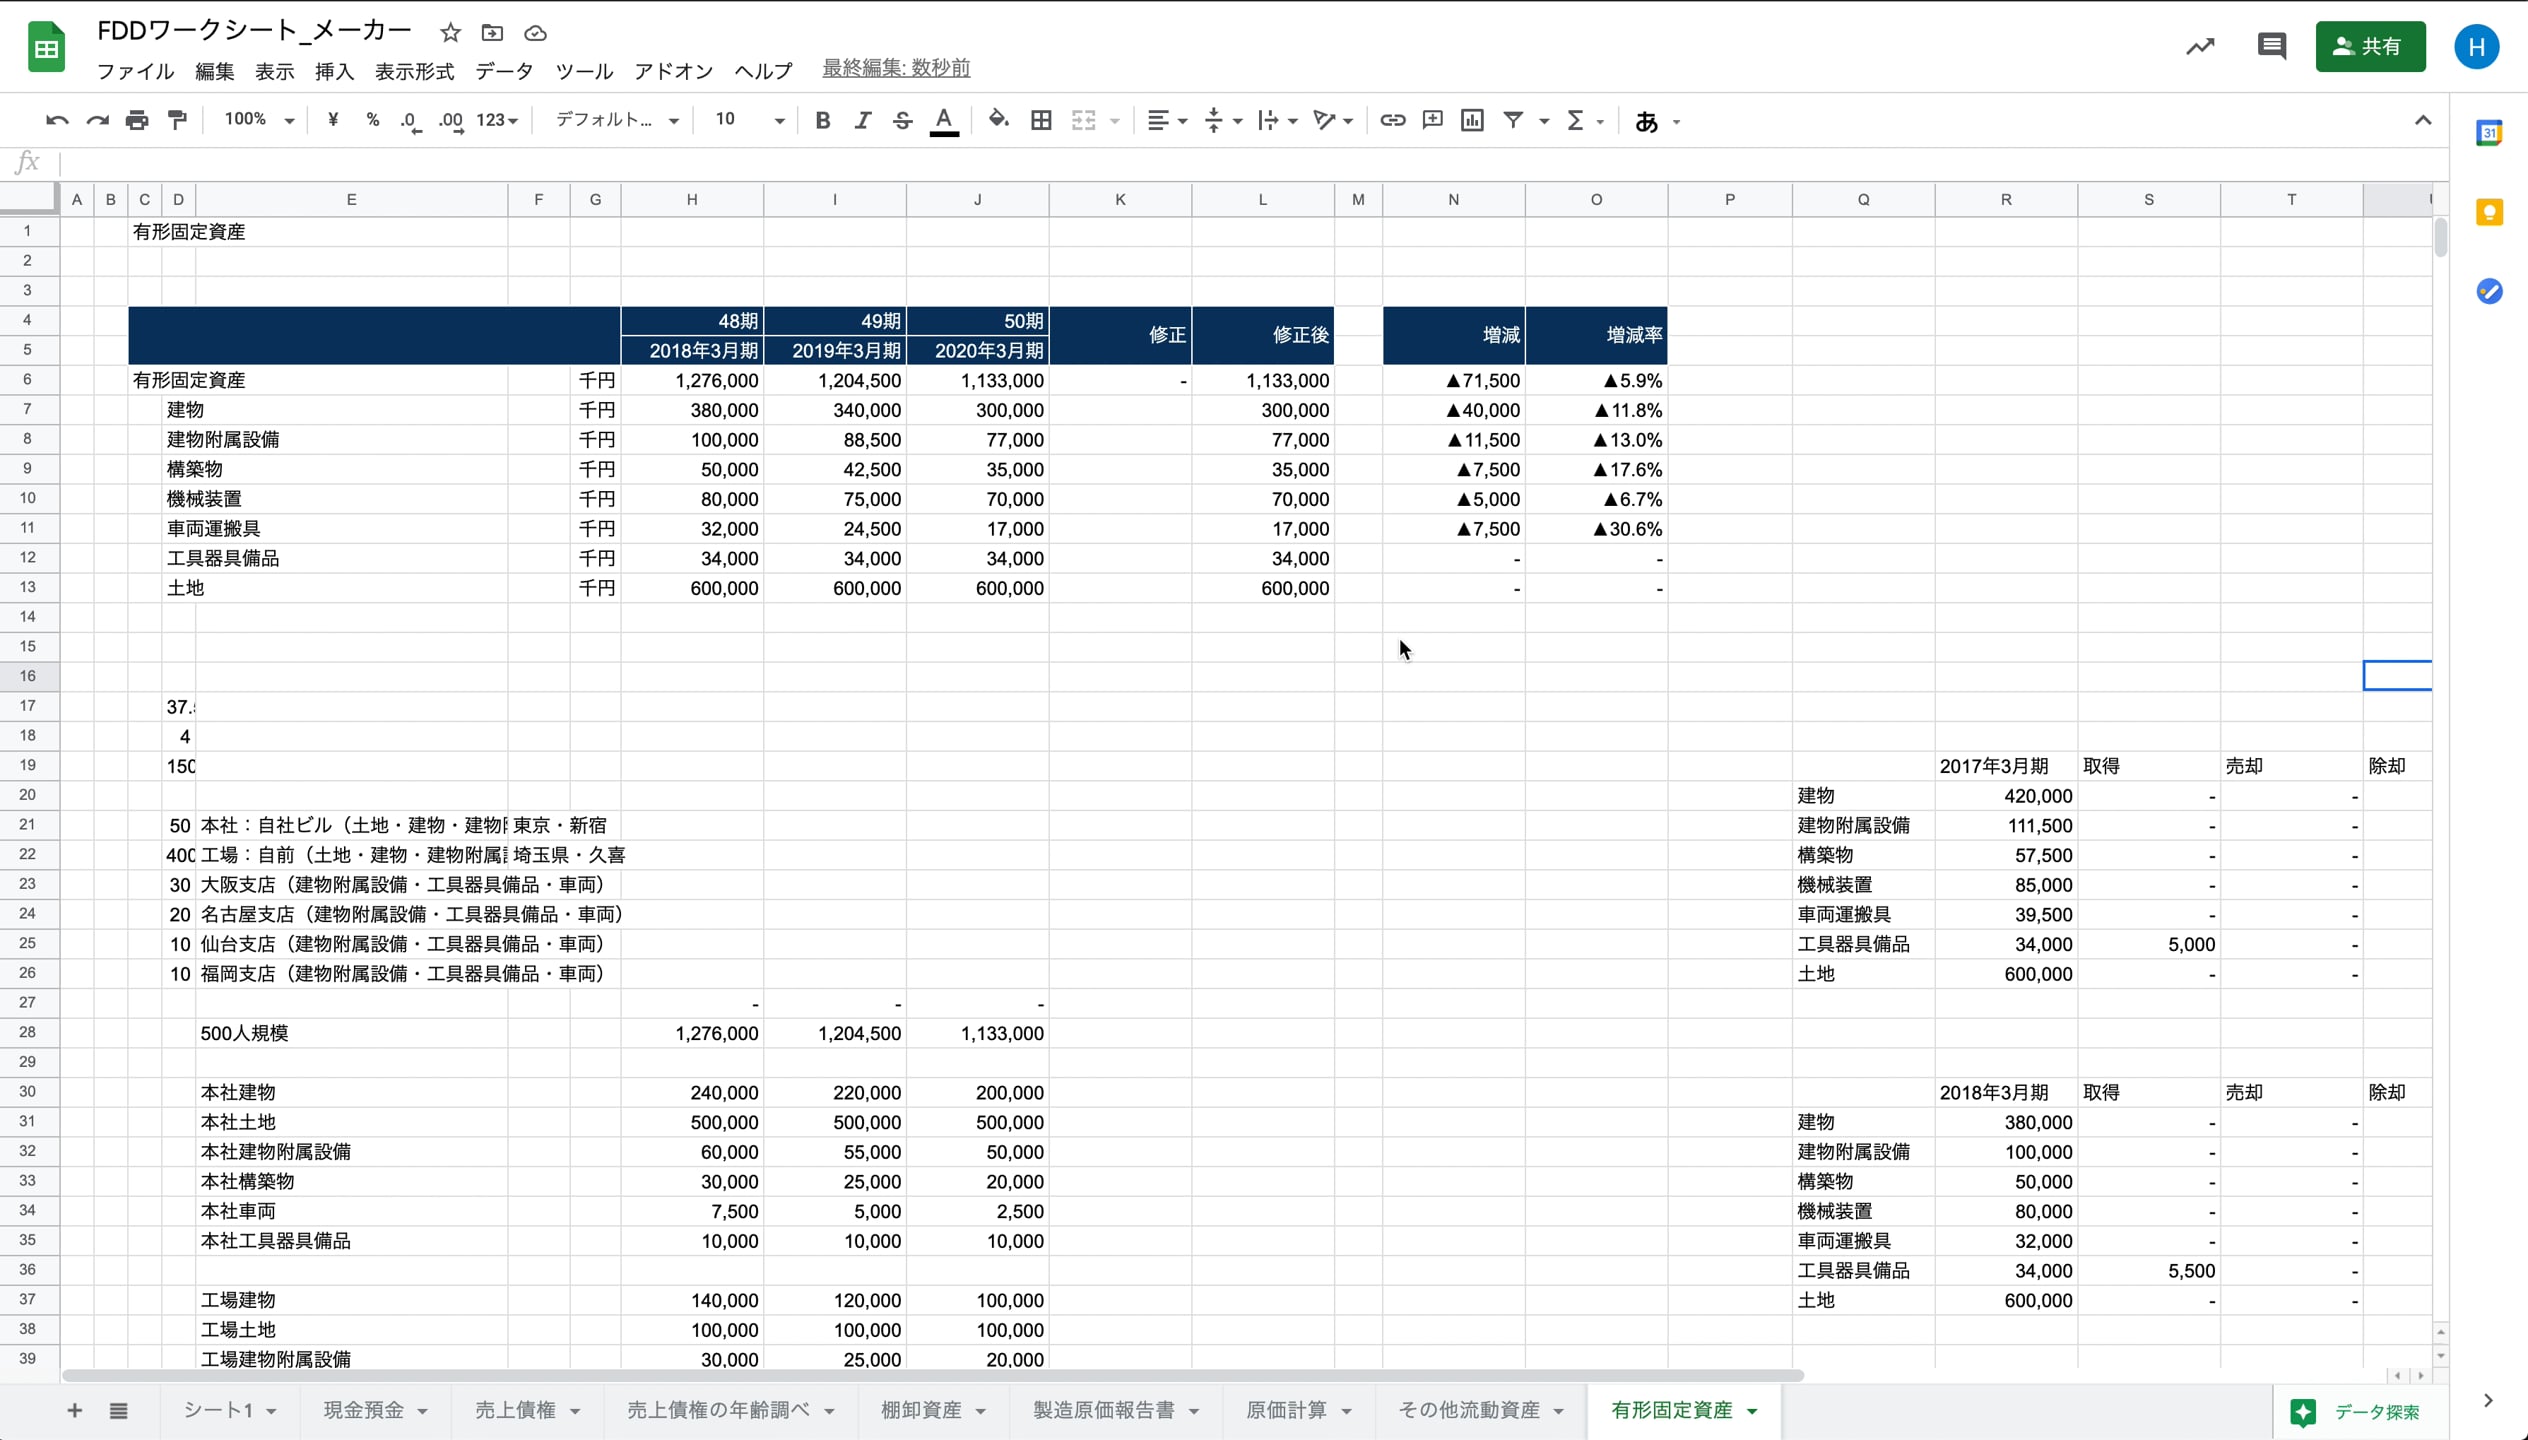2528x1440 pixels.
Task: Open the comment history icon
Action: pos(2271,47)
